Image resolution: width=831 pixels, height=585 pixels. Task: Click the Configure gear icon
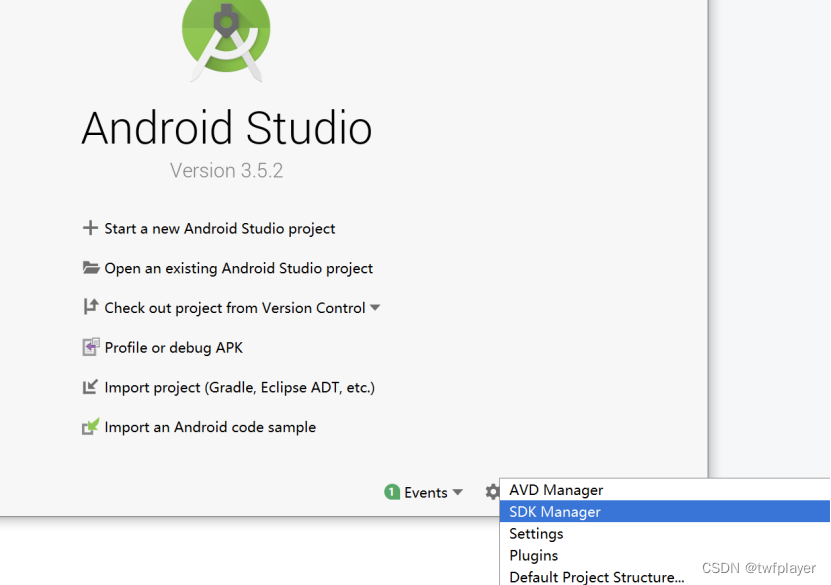492,492
